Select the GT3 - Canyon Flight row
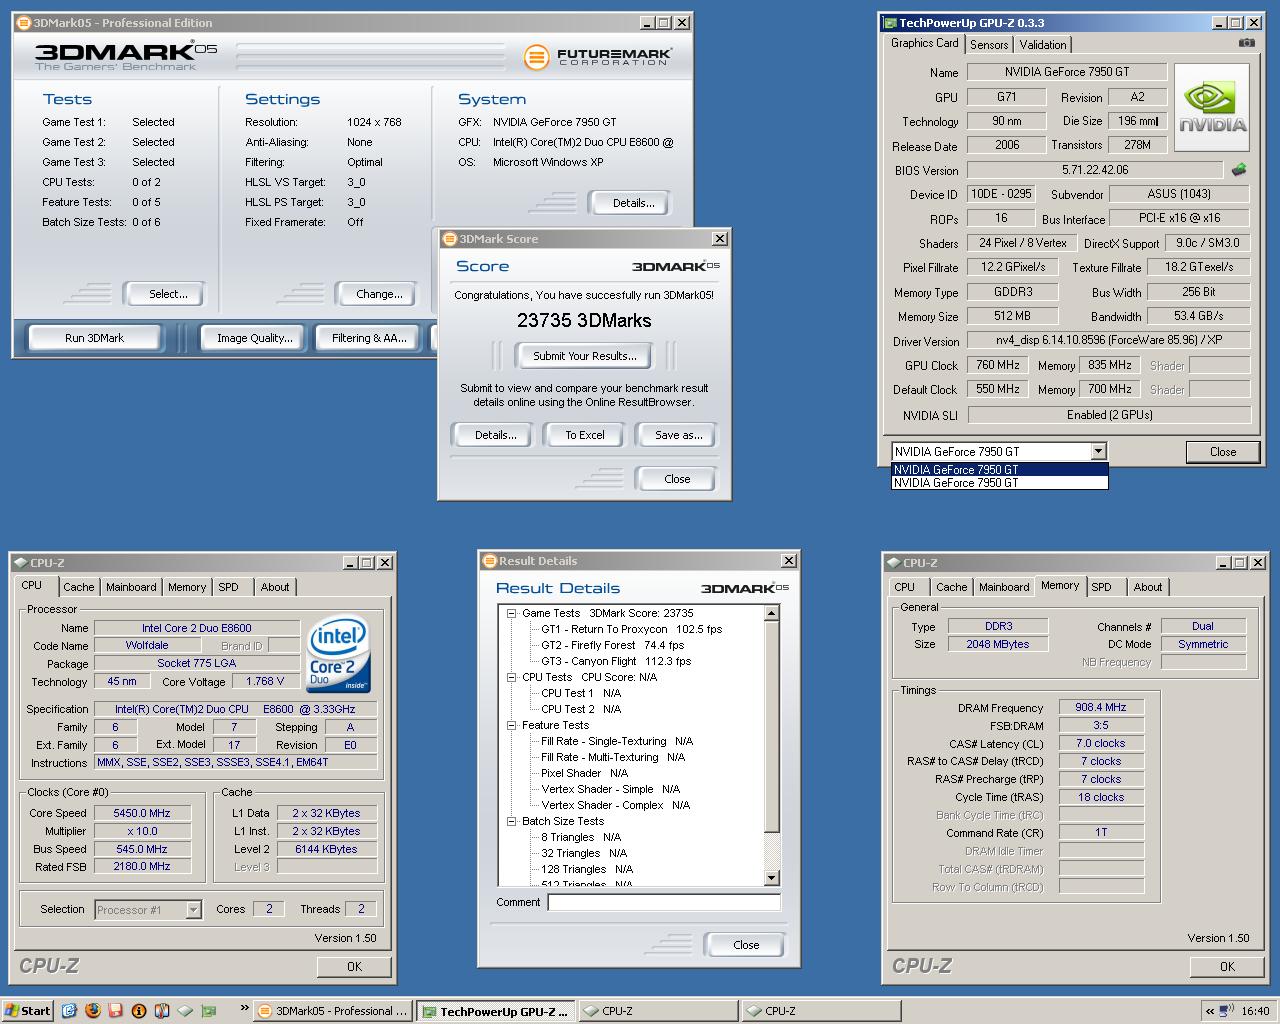This screenshot has height=1024, width=1280. point(616,661)
